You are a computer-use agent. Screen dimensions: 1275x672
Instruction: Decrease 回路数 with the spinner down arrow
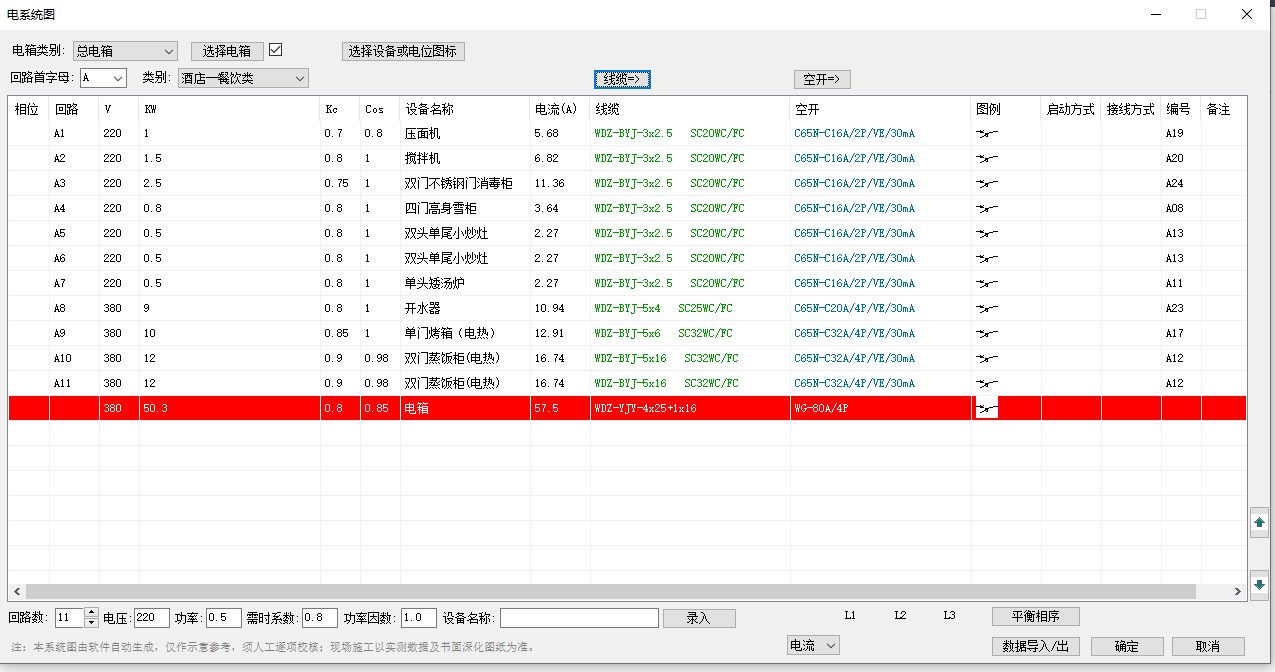(x=91, y=622)
